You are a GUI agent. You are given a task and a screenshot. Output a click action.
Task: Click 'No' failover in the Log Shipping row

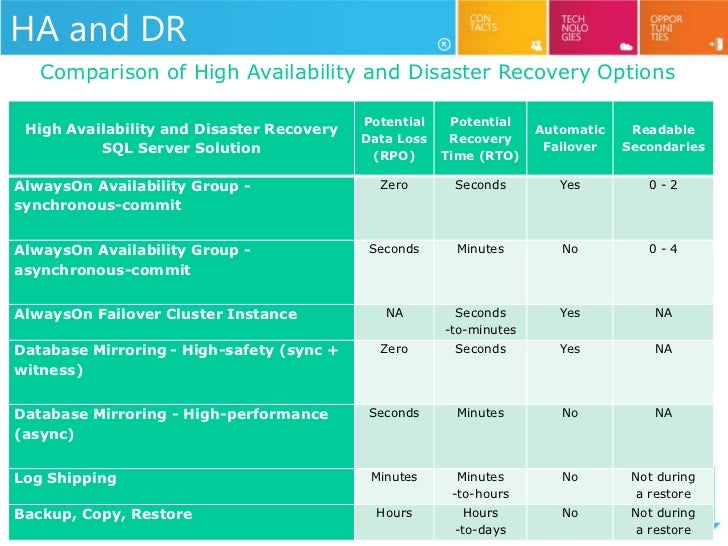point(570,477)
